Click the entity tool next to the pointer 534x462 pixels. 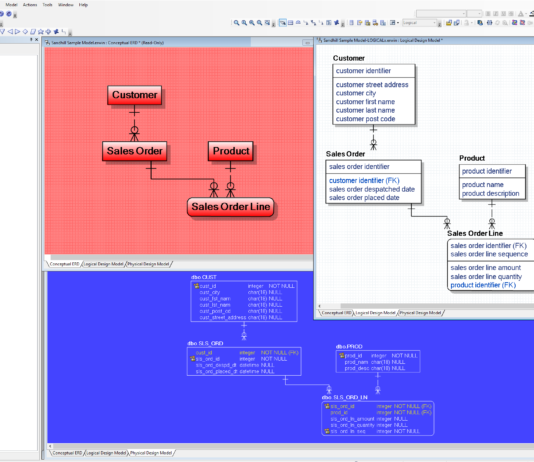click(x=290, y=23)
